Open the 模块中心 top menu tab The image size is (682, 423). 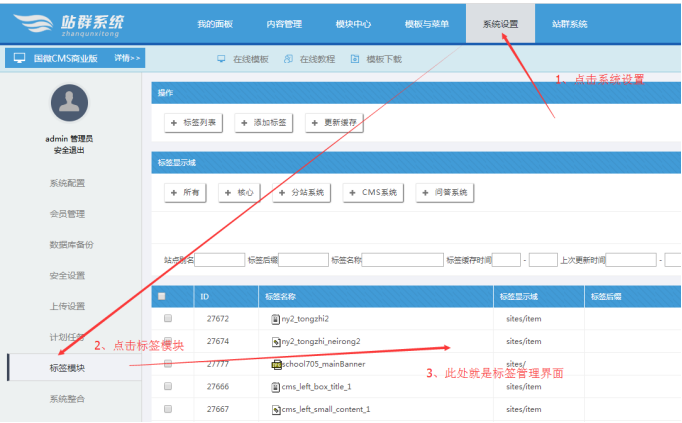(x=356, y=23)
